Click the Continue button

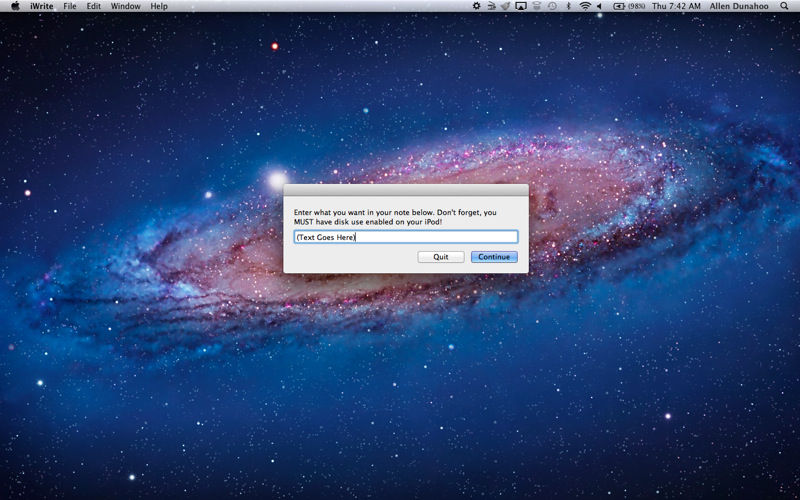point(494,257)
